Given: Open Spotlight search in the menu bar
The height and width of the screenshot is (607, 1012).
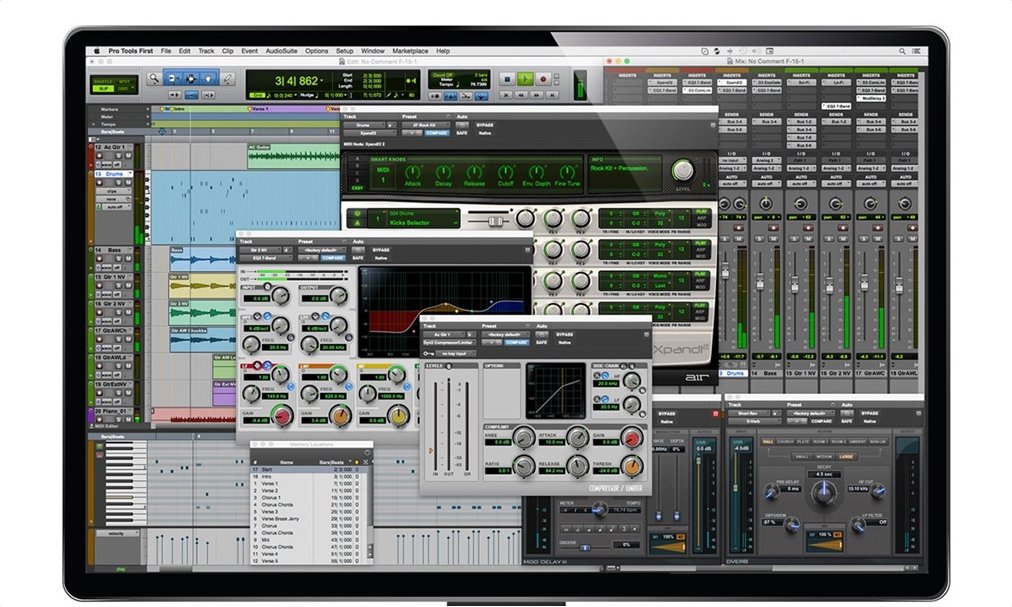Looking at the screenshot, I should (x=902, y=51).
